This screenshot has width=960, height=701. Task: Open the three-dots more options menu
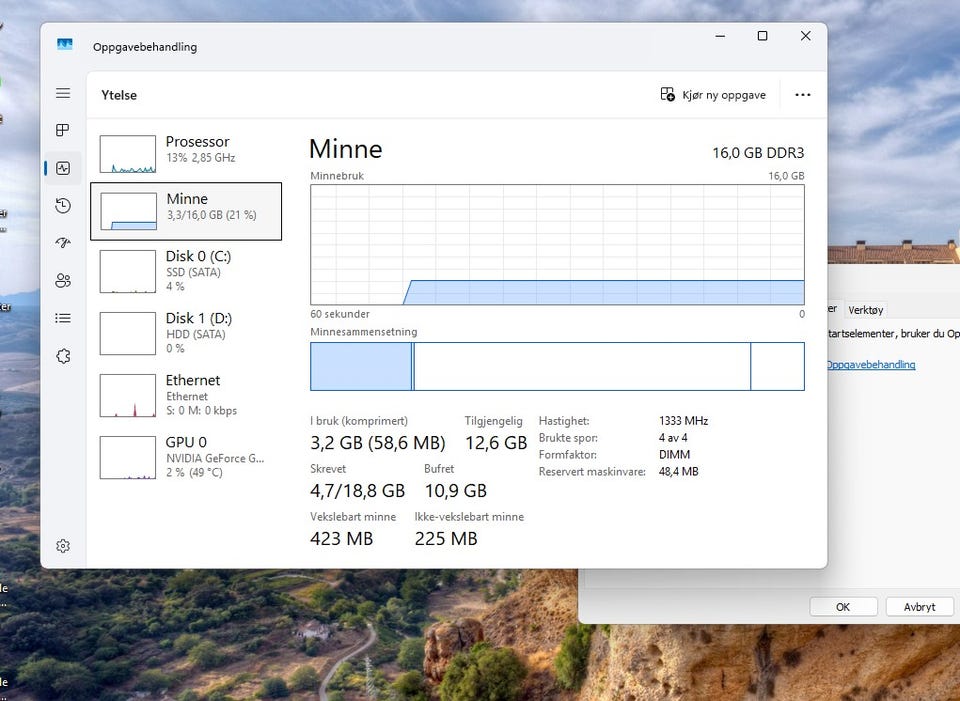tap(803, 95)
